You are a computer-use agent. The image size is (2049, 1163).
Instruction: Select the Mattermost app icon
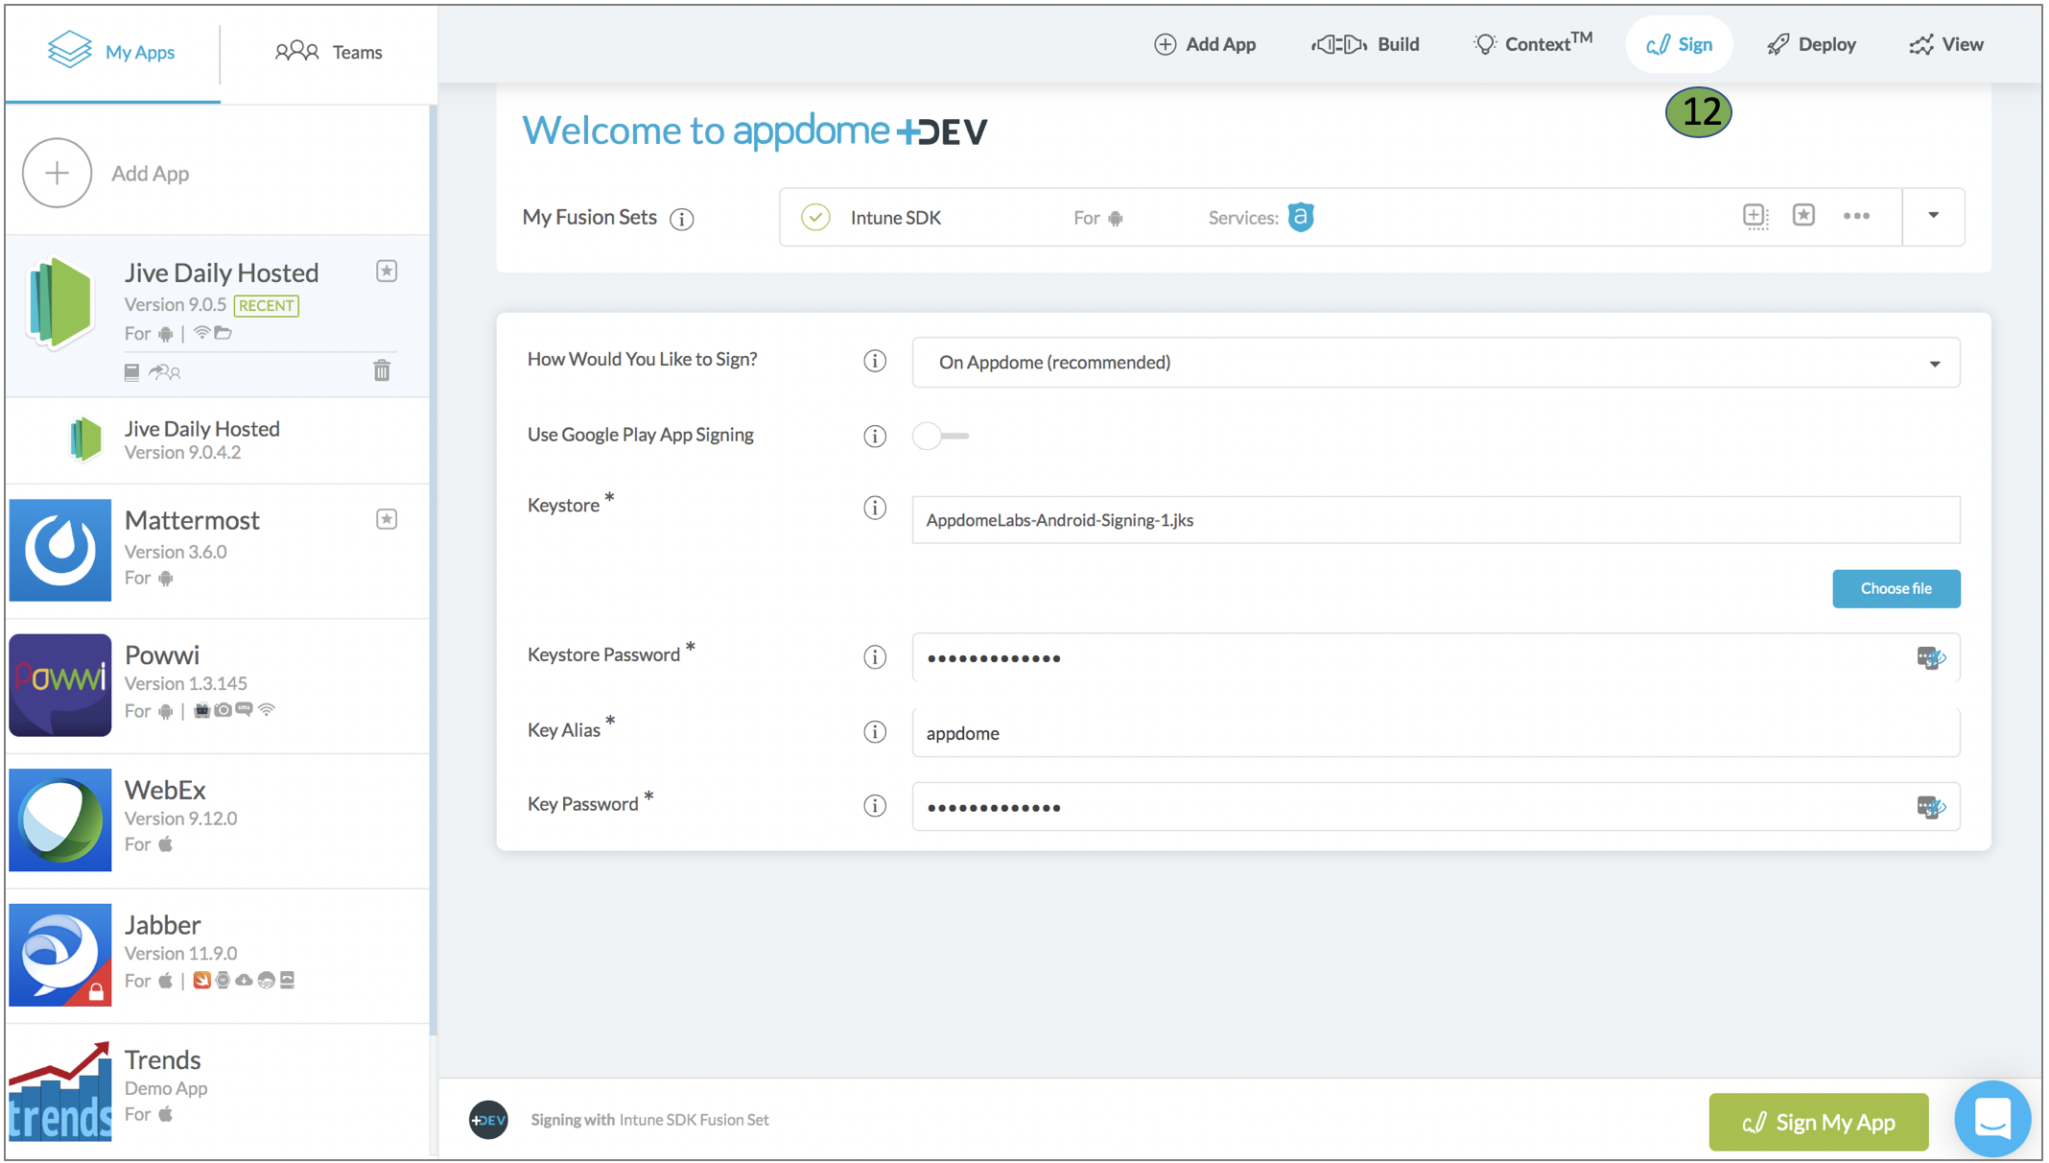coord(60,550)
